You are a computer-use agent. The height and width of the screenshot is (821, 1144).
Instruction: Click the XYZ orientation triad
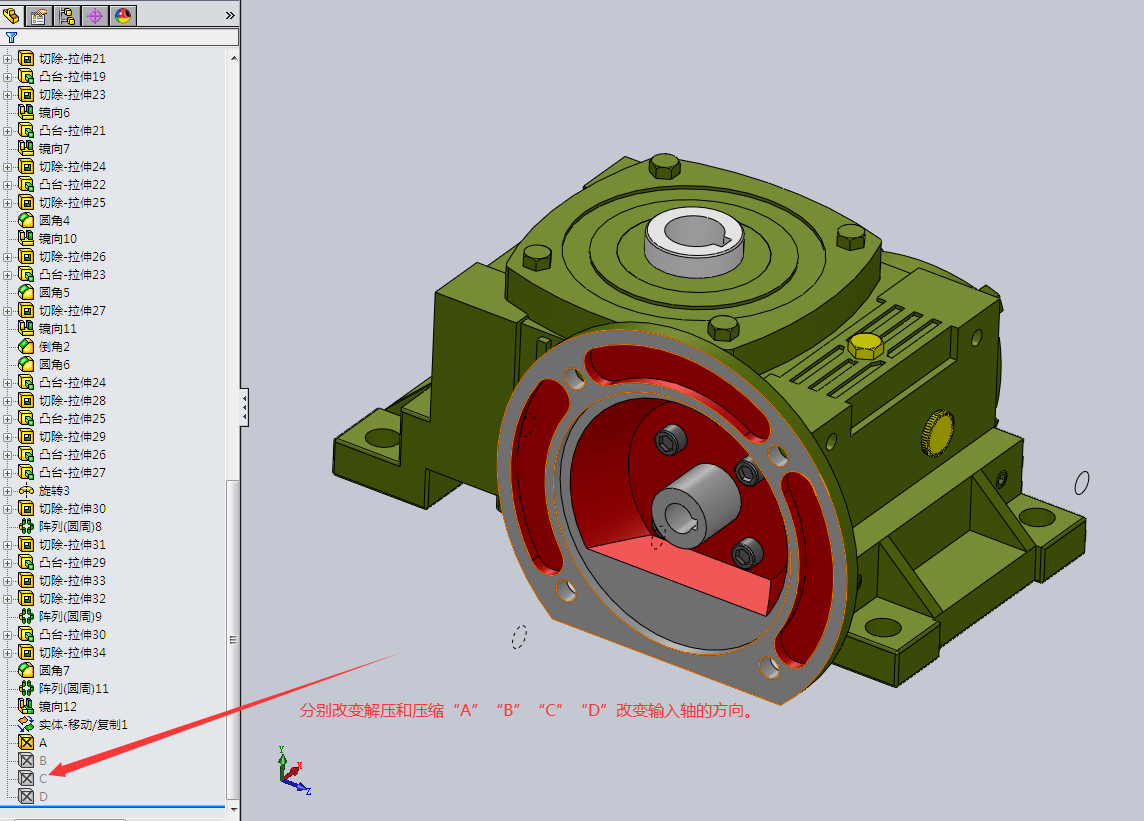click(x=295, y=771)
